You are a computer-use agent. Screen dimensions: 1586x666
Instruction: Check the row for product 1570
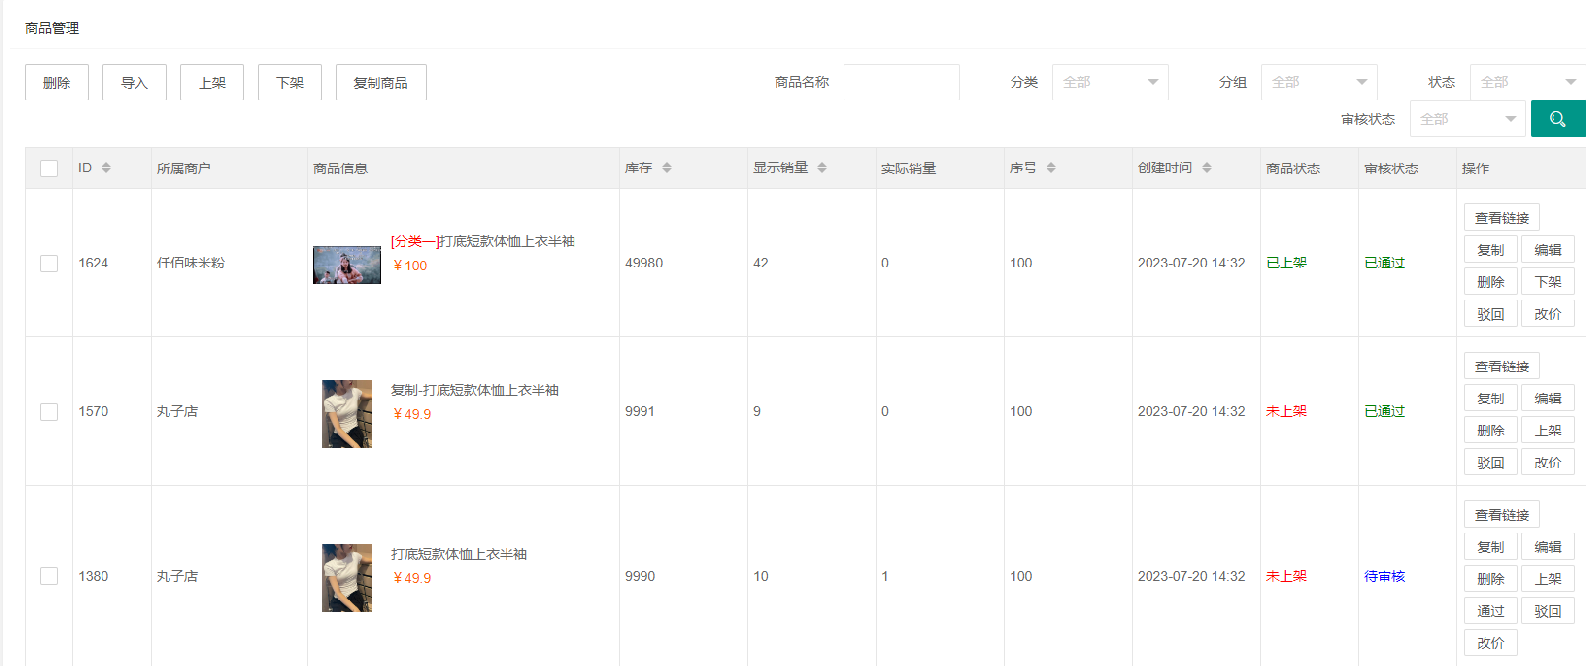click(x=49, y=412)
